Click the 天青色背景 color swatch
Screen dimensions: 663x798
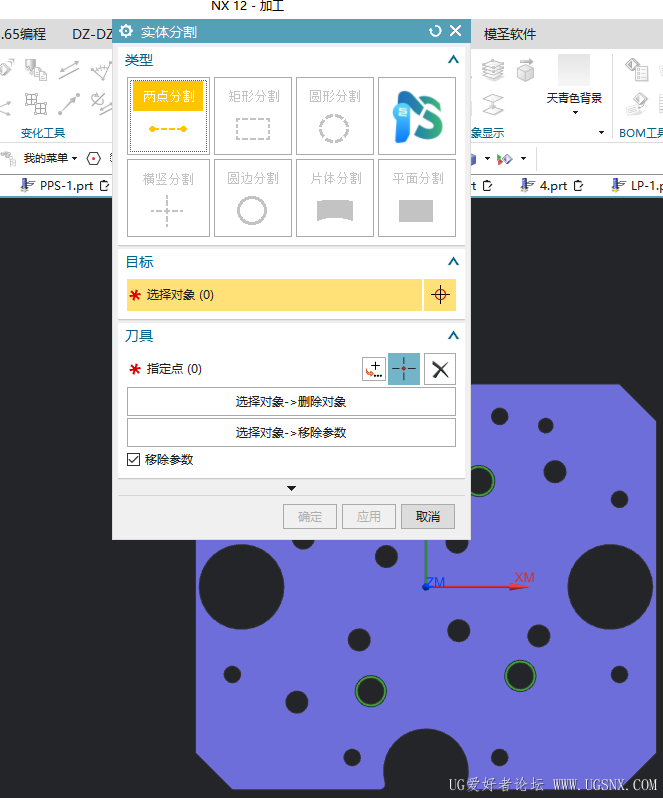[x=574, y=70]
